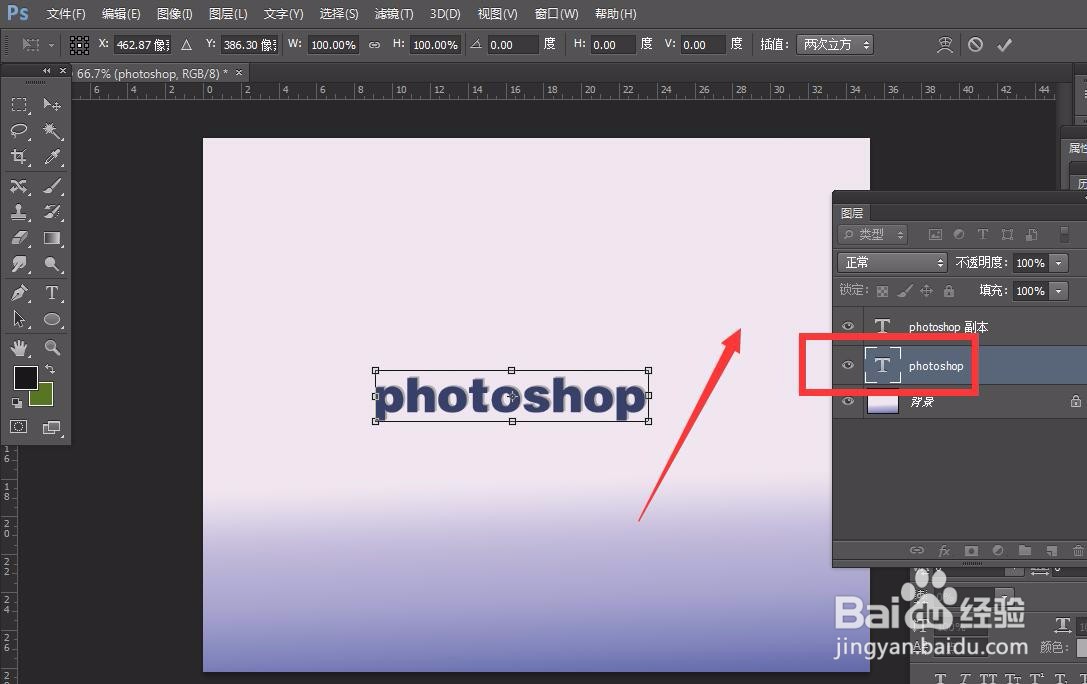
Task: Hide the selected photoshop text layer
Action: (x=848, y=365)
